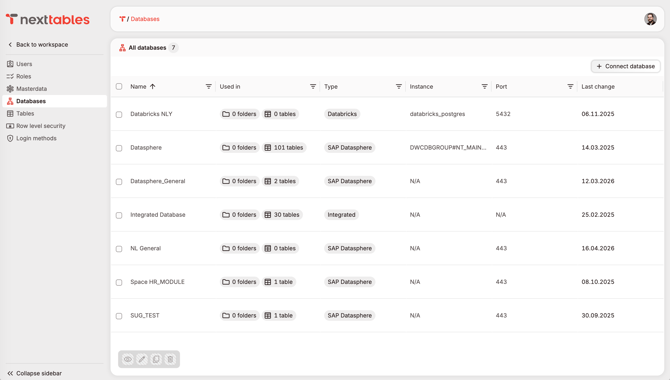Screen dimensions: 670x380
Task: Click the edit pencil icon in bottom toolbar
Action: point(142,359)
